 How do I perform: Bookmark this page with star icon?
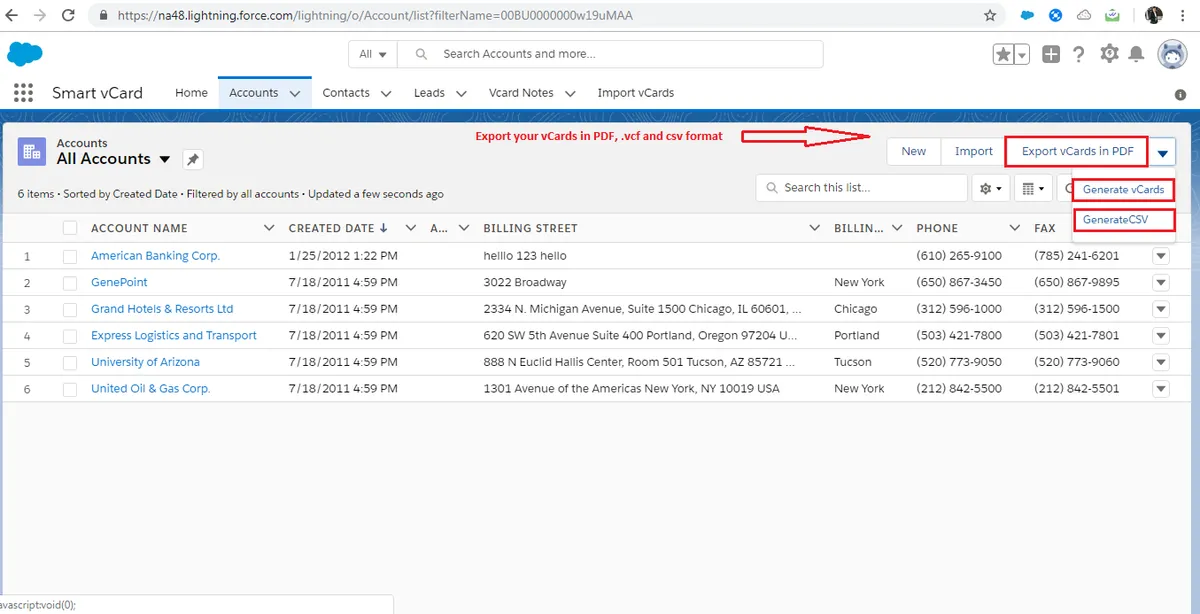[x=990, y=16]
